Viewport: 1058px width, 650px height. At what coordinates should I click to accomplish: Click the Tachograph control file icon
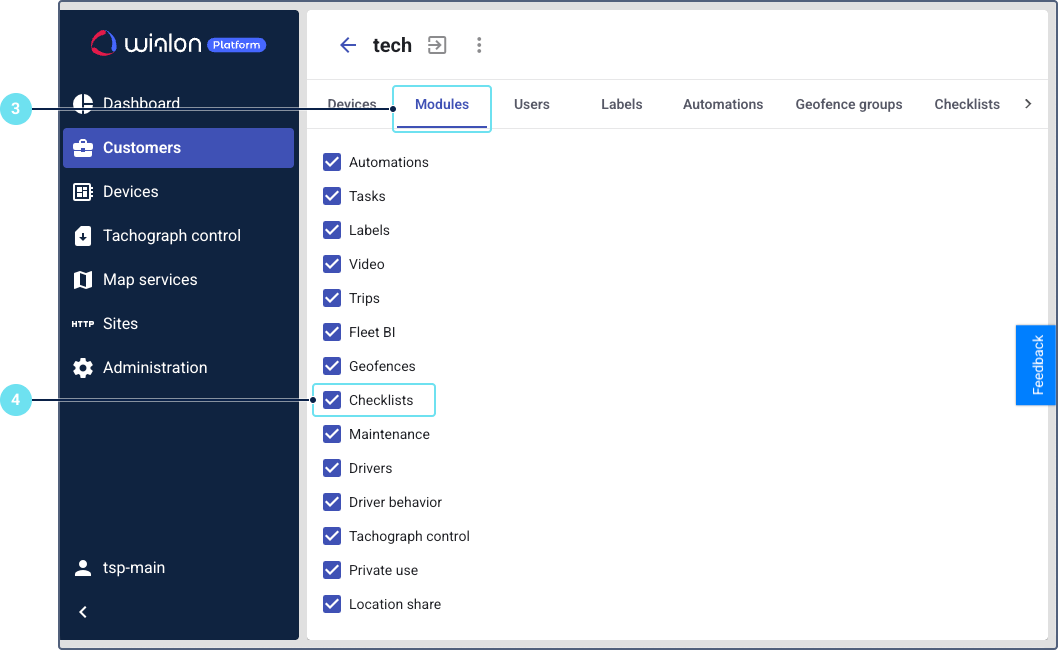(83, 236)
